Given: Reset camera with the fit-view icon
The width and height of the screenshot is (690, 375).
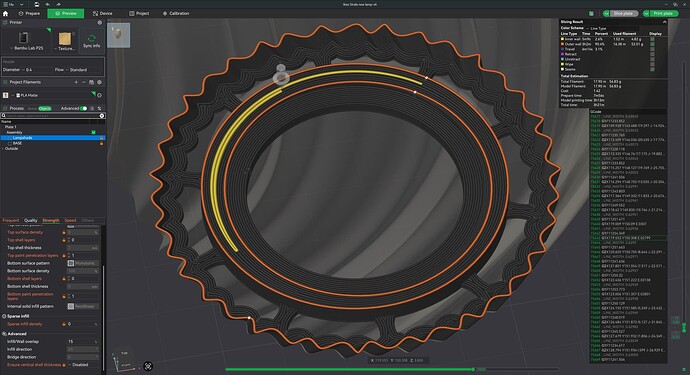Looking at the screenshot, I should [x=148, y=366].
